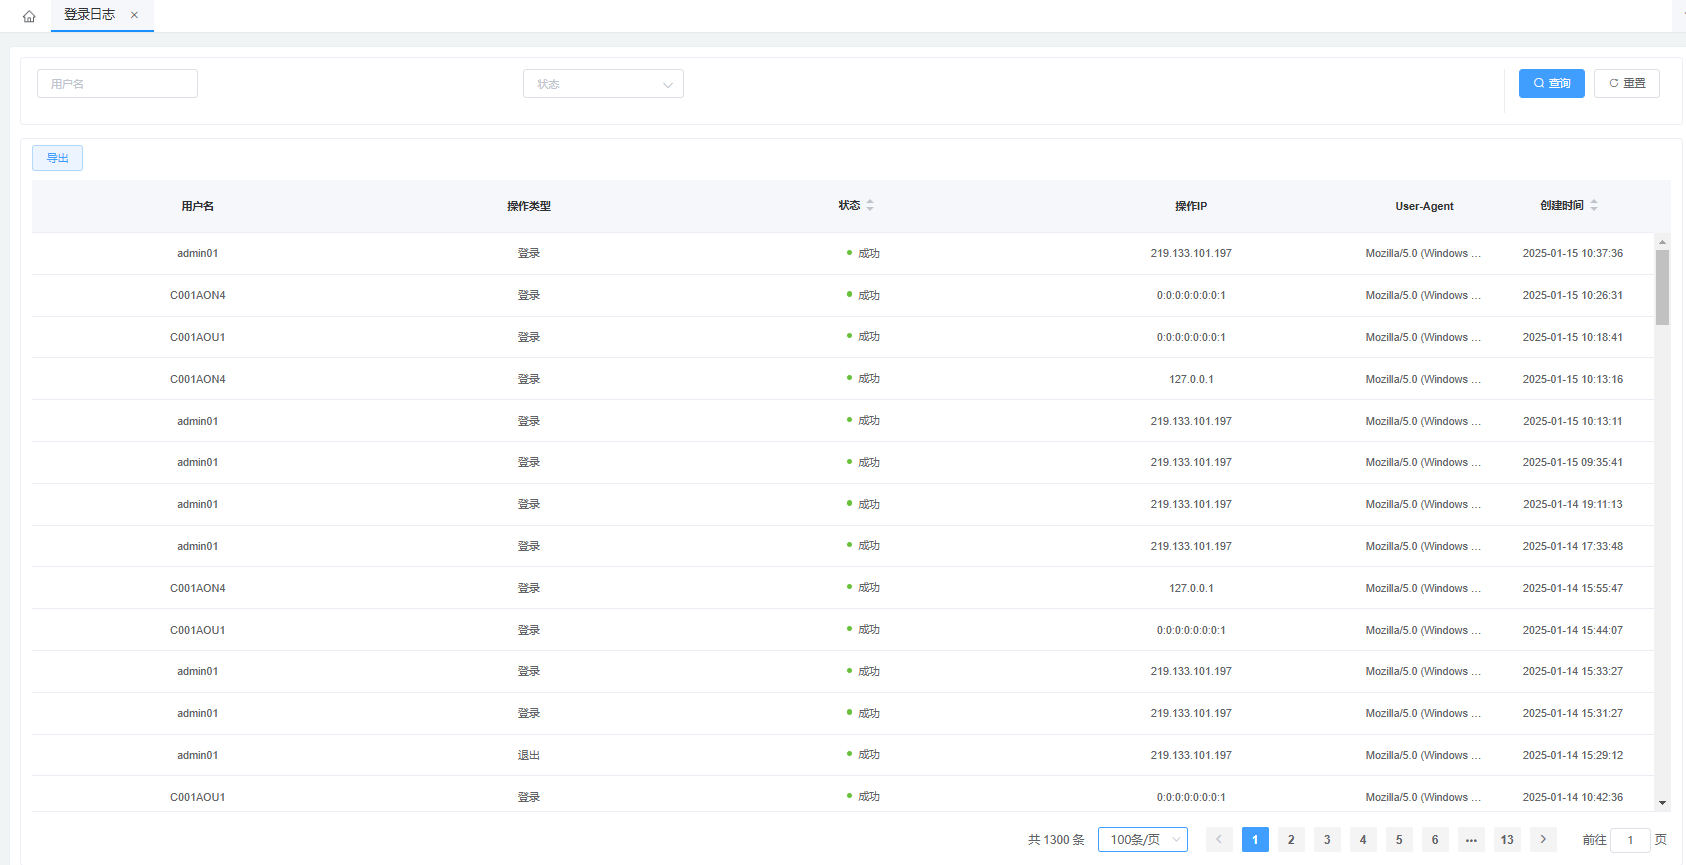Sort table by 创建时间 column arrows

[x=1594, y=205]
